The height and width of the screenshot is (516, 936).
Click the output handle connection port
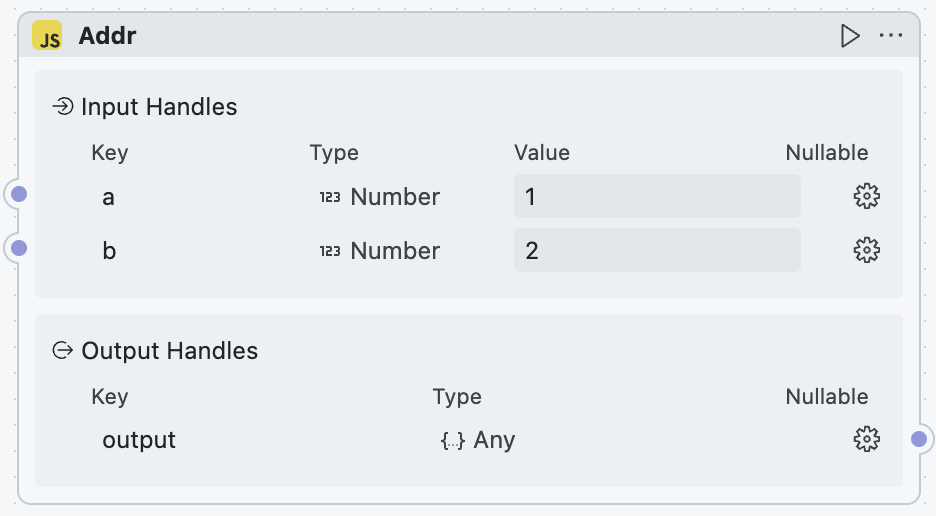919,438
